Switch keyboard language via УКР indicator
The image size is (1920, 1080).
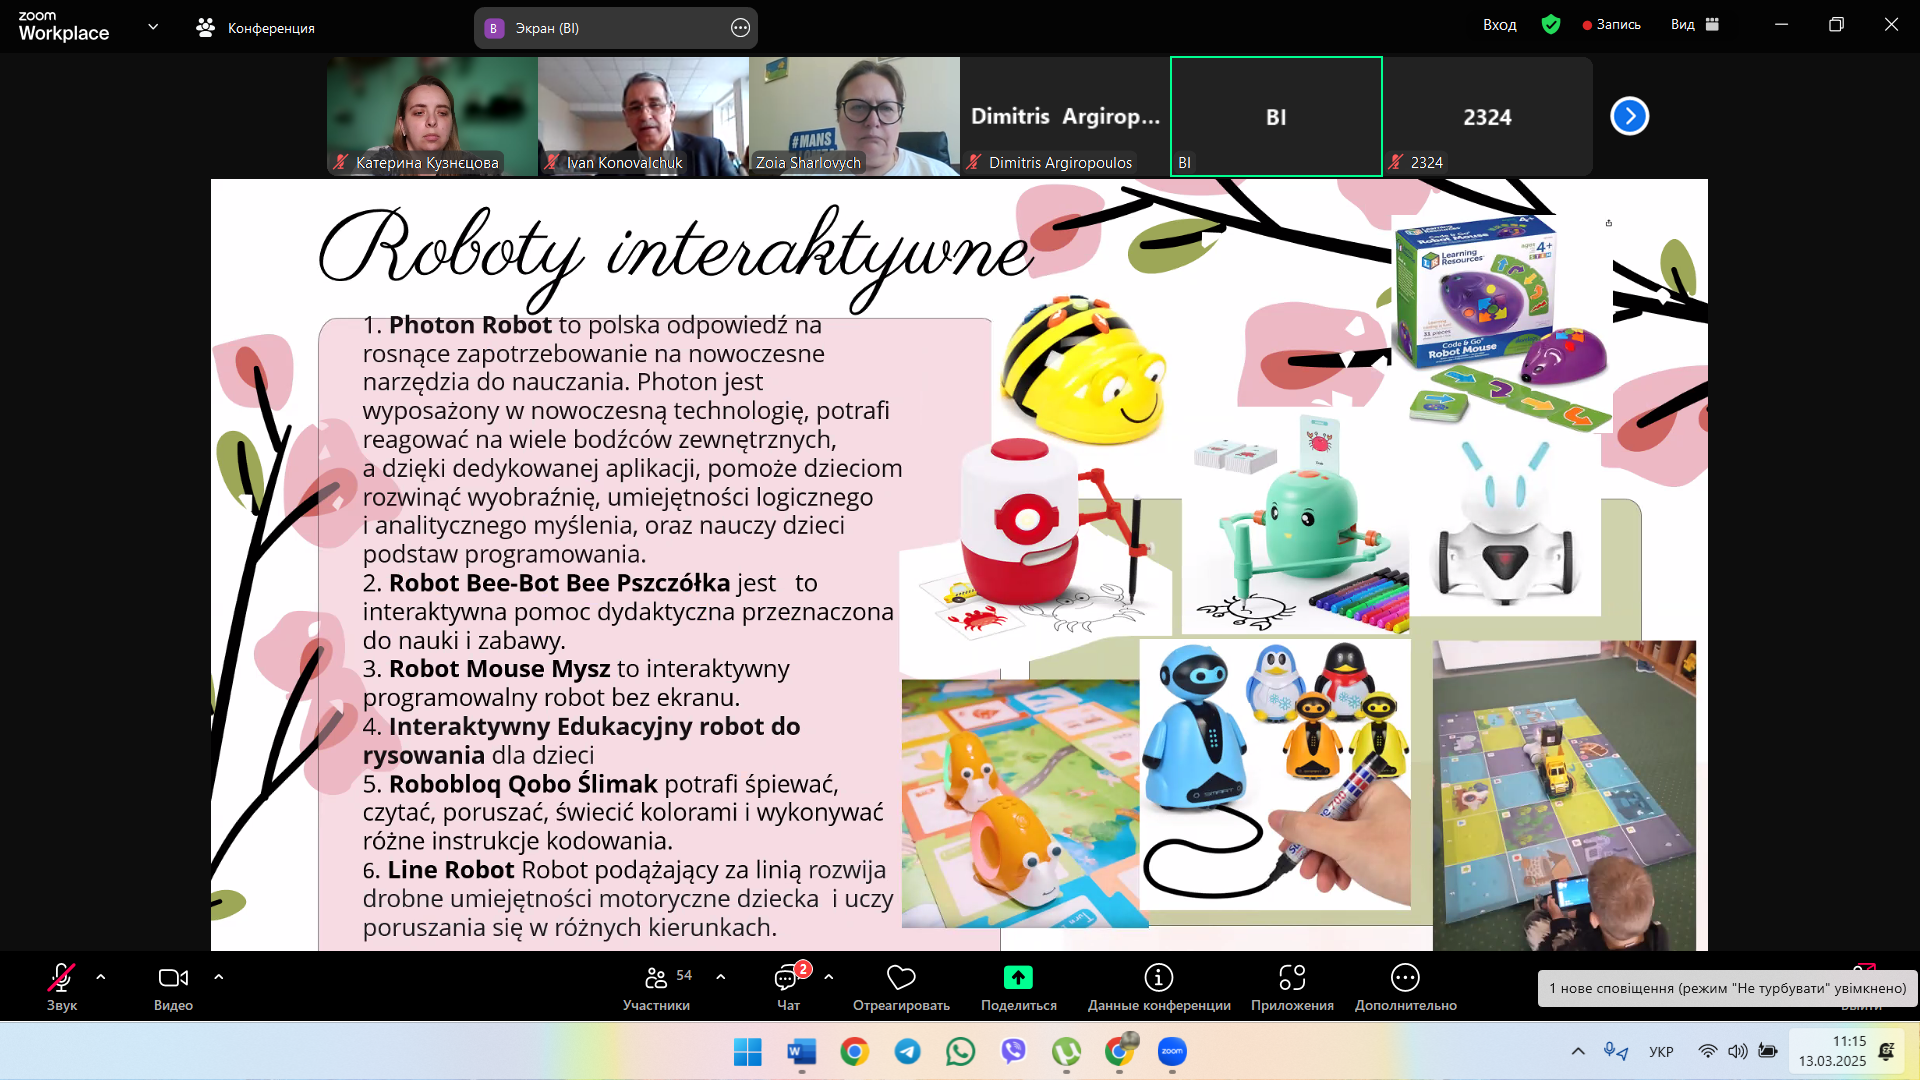[x=1662, y=1052]
